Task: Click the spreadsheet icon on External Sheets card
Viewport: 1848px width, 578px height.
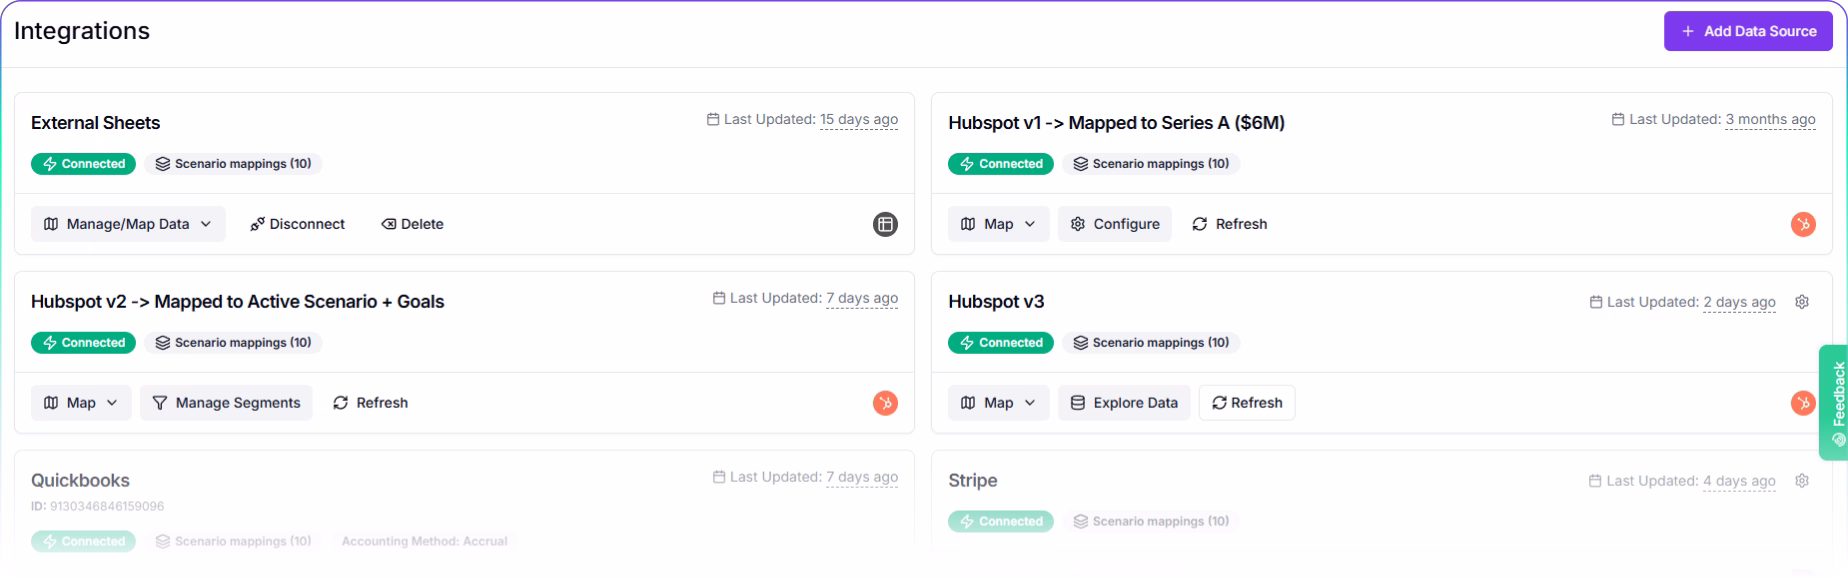Action: coord(885,224)
